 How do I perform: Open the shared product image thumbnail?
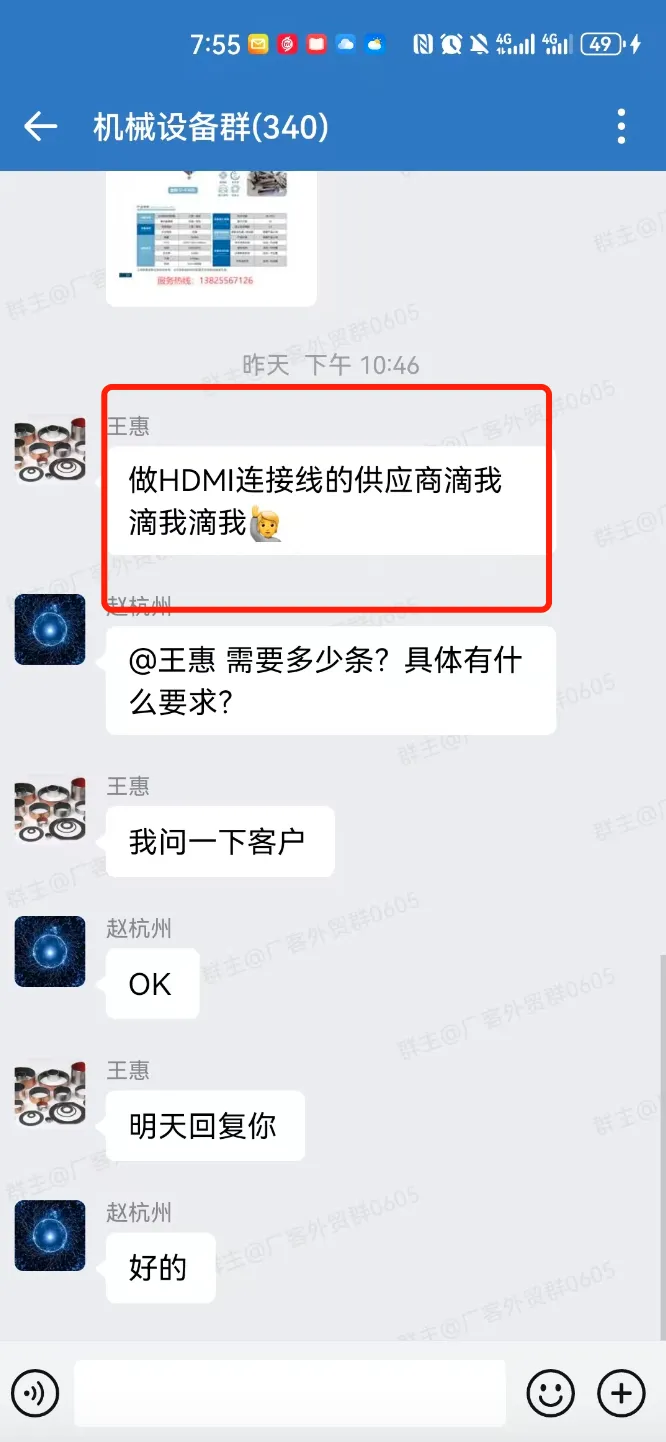click(211, 238)
